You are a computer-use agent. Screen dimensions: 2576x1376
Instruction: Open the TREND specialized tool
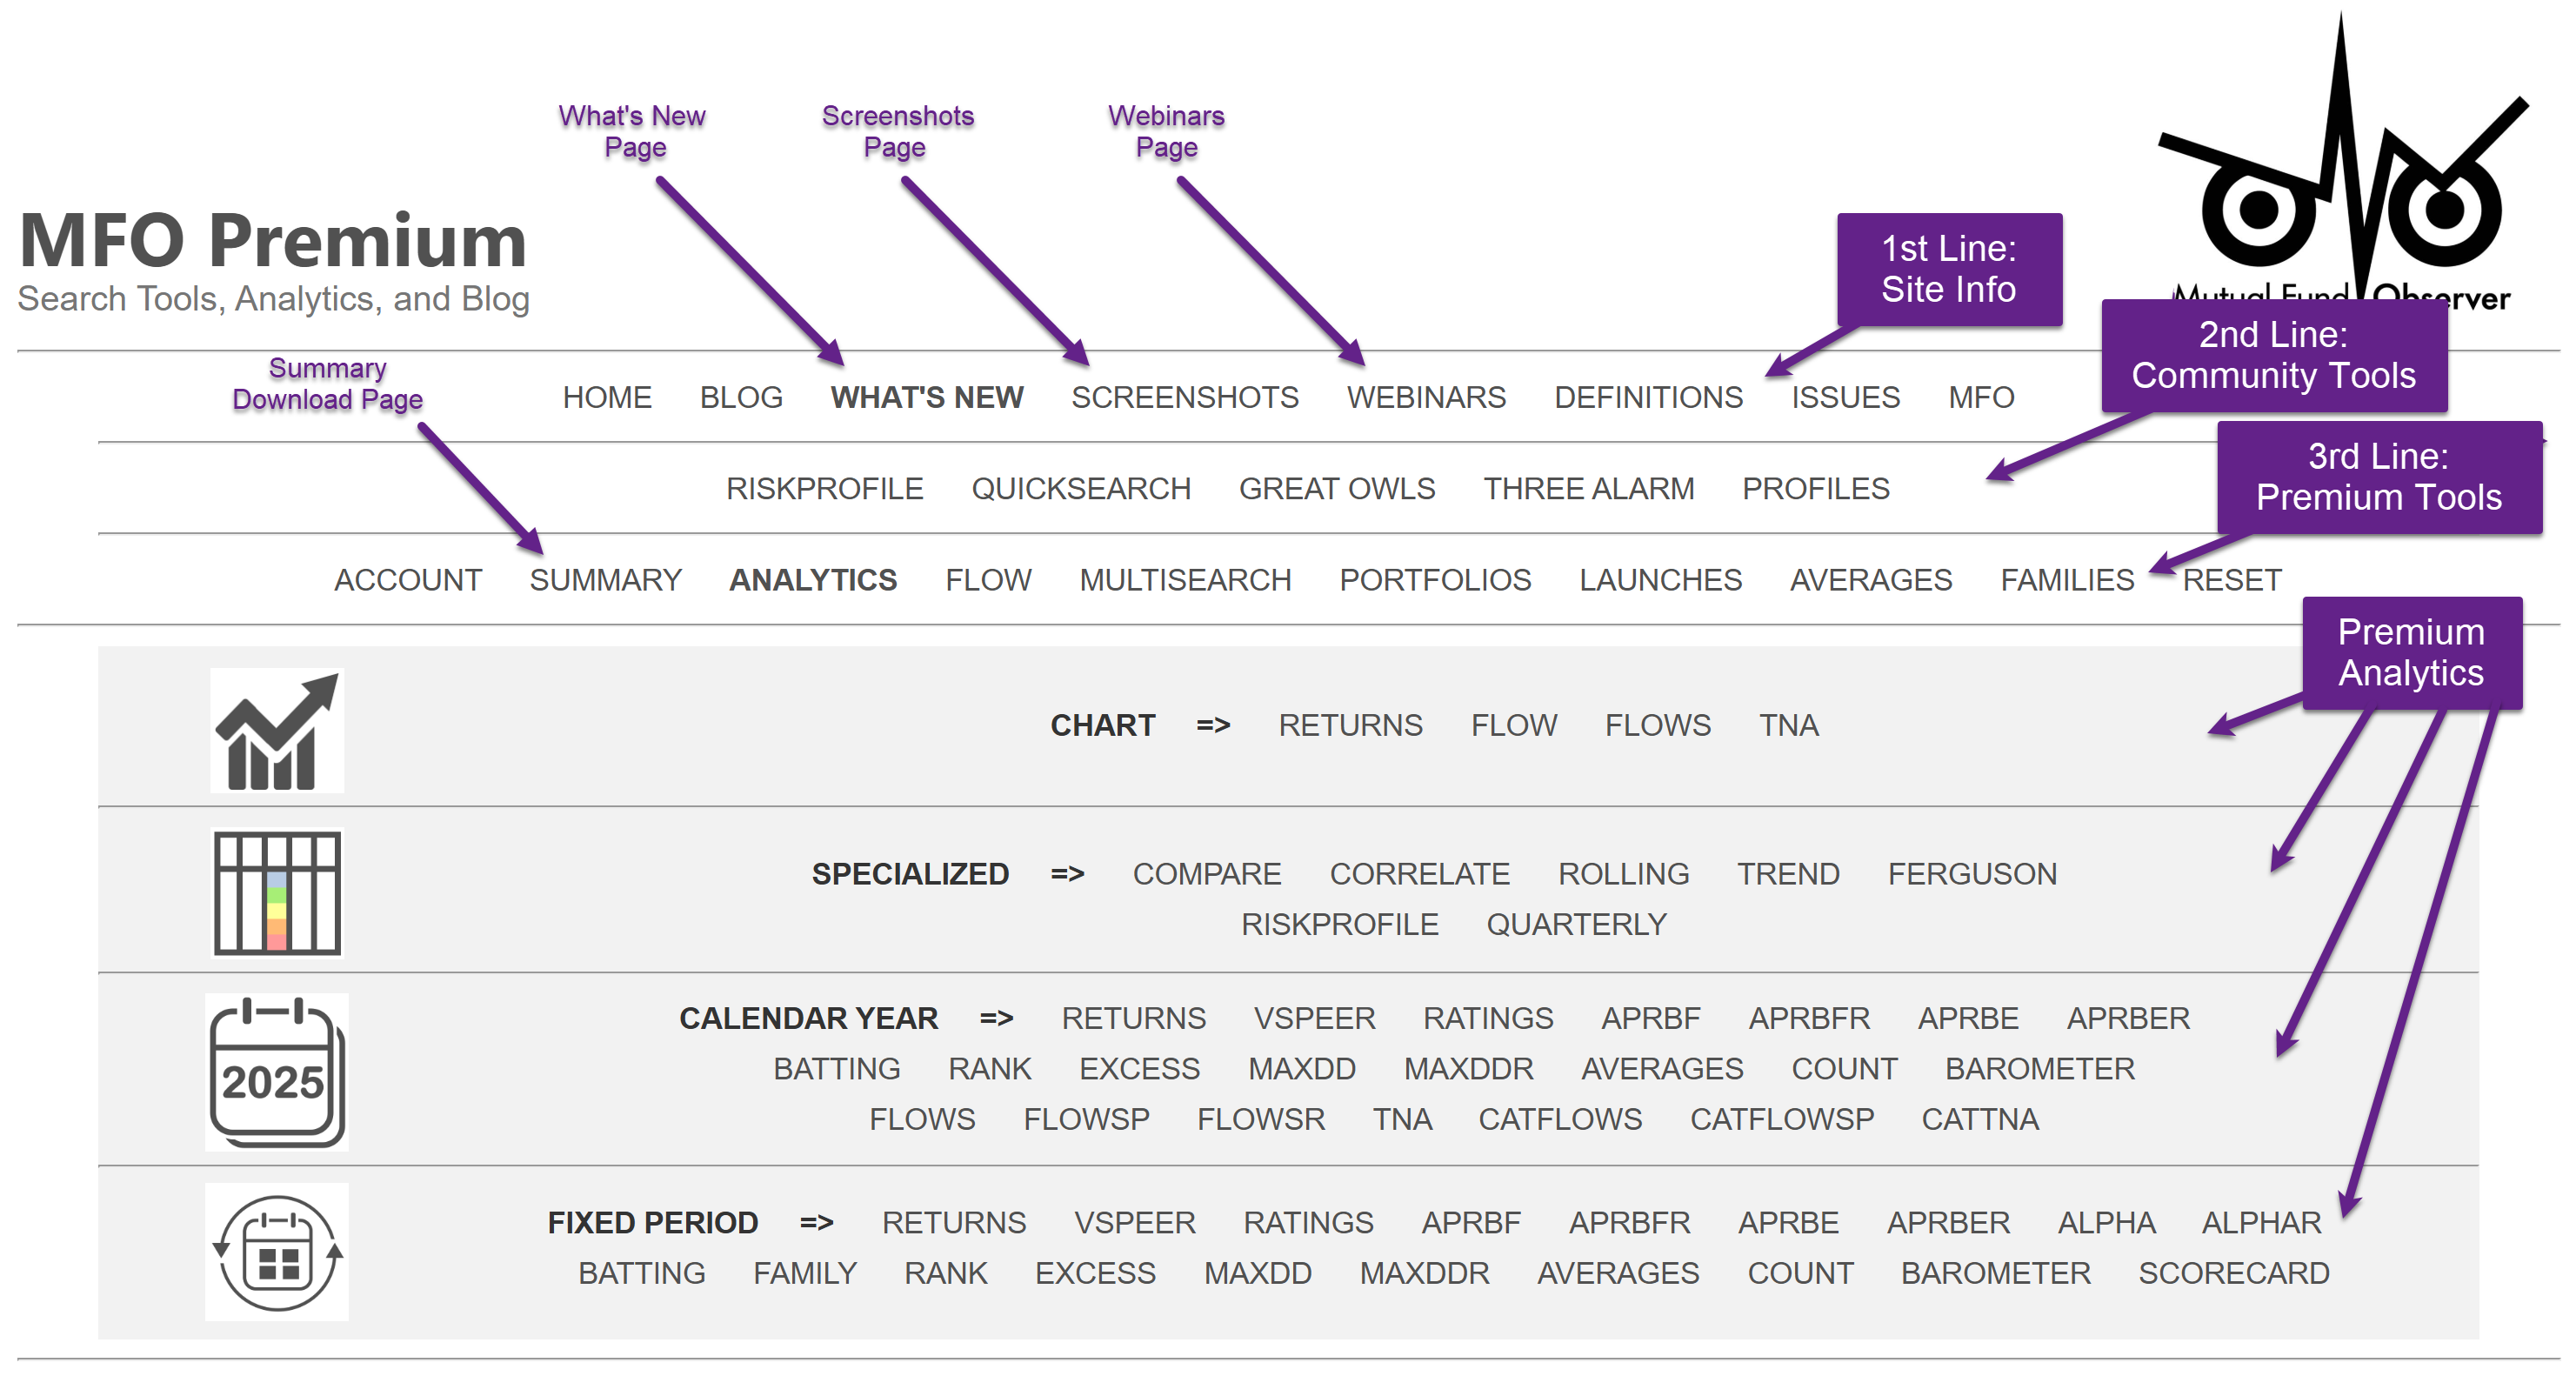pos(1788,874)
